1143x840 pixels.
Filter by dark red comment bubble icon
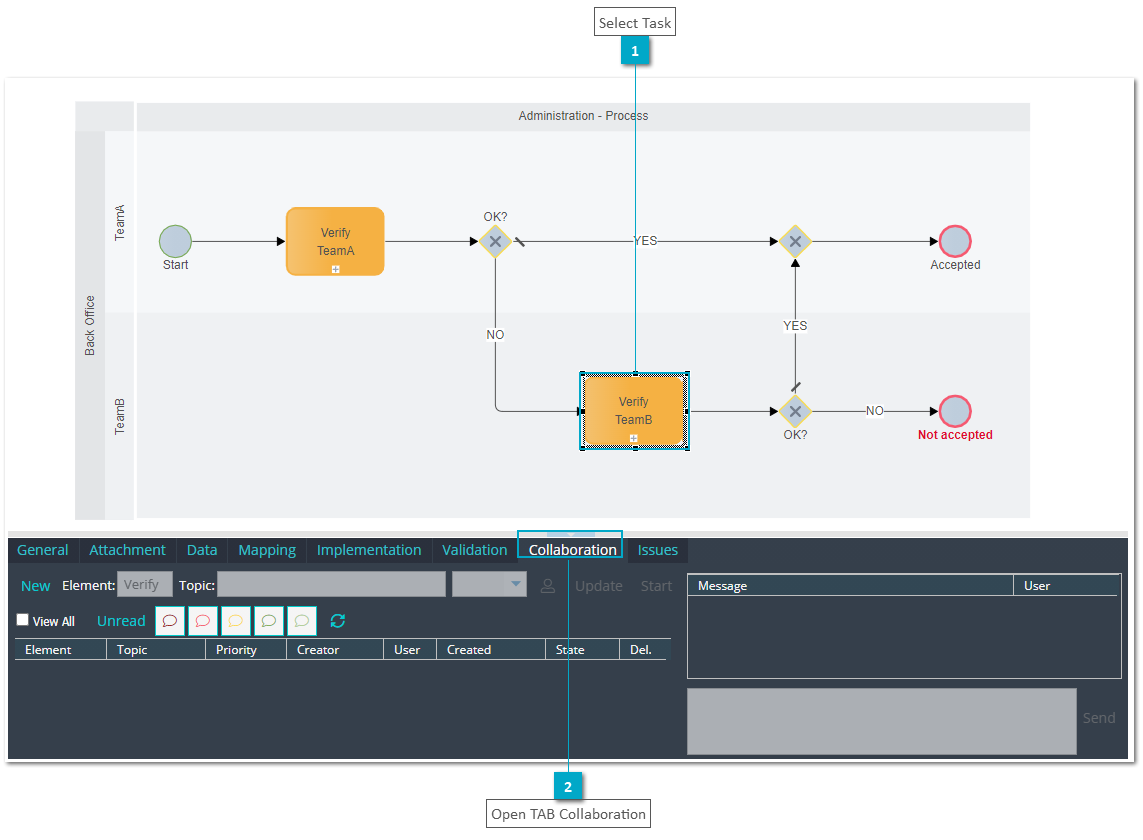(170, 621)
